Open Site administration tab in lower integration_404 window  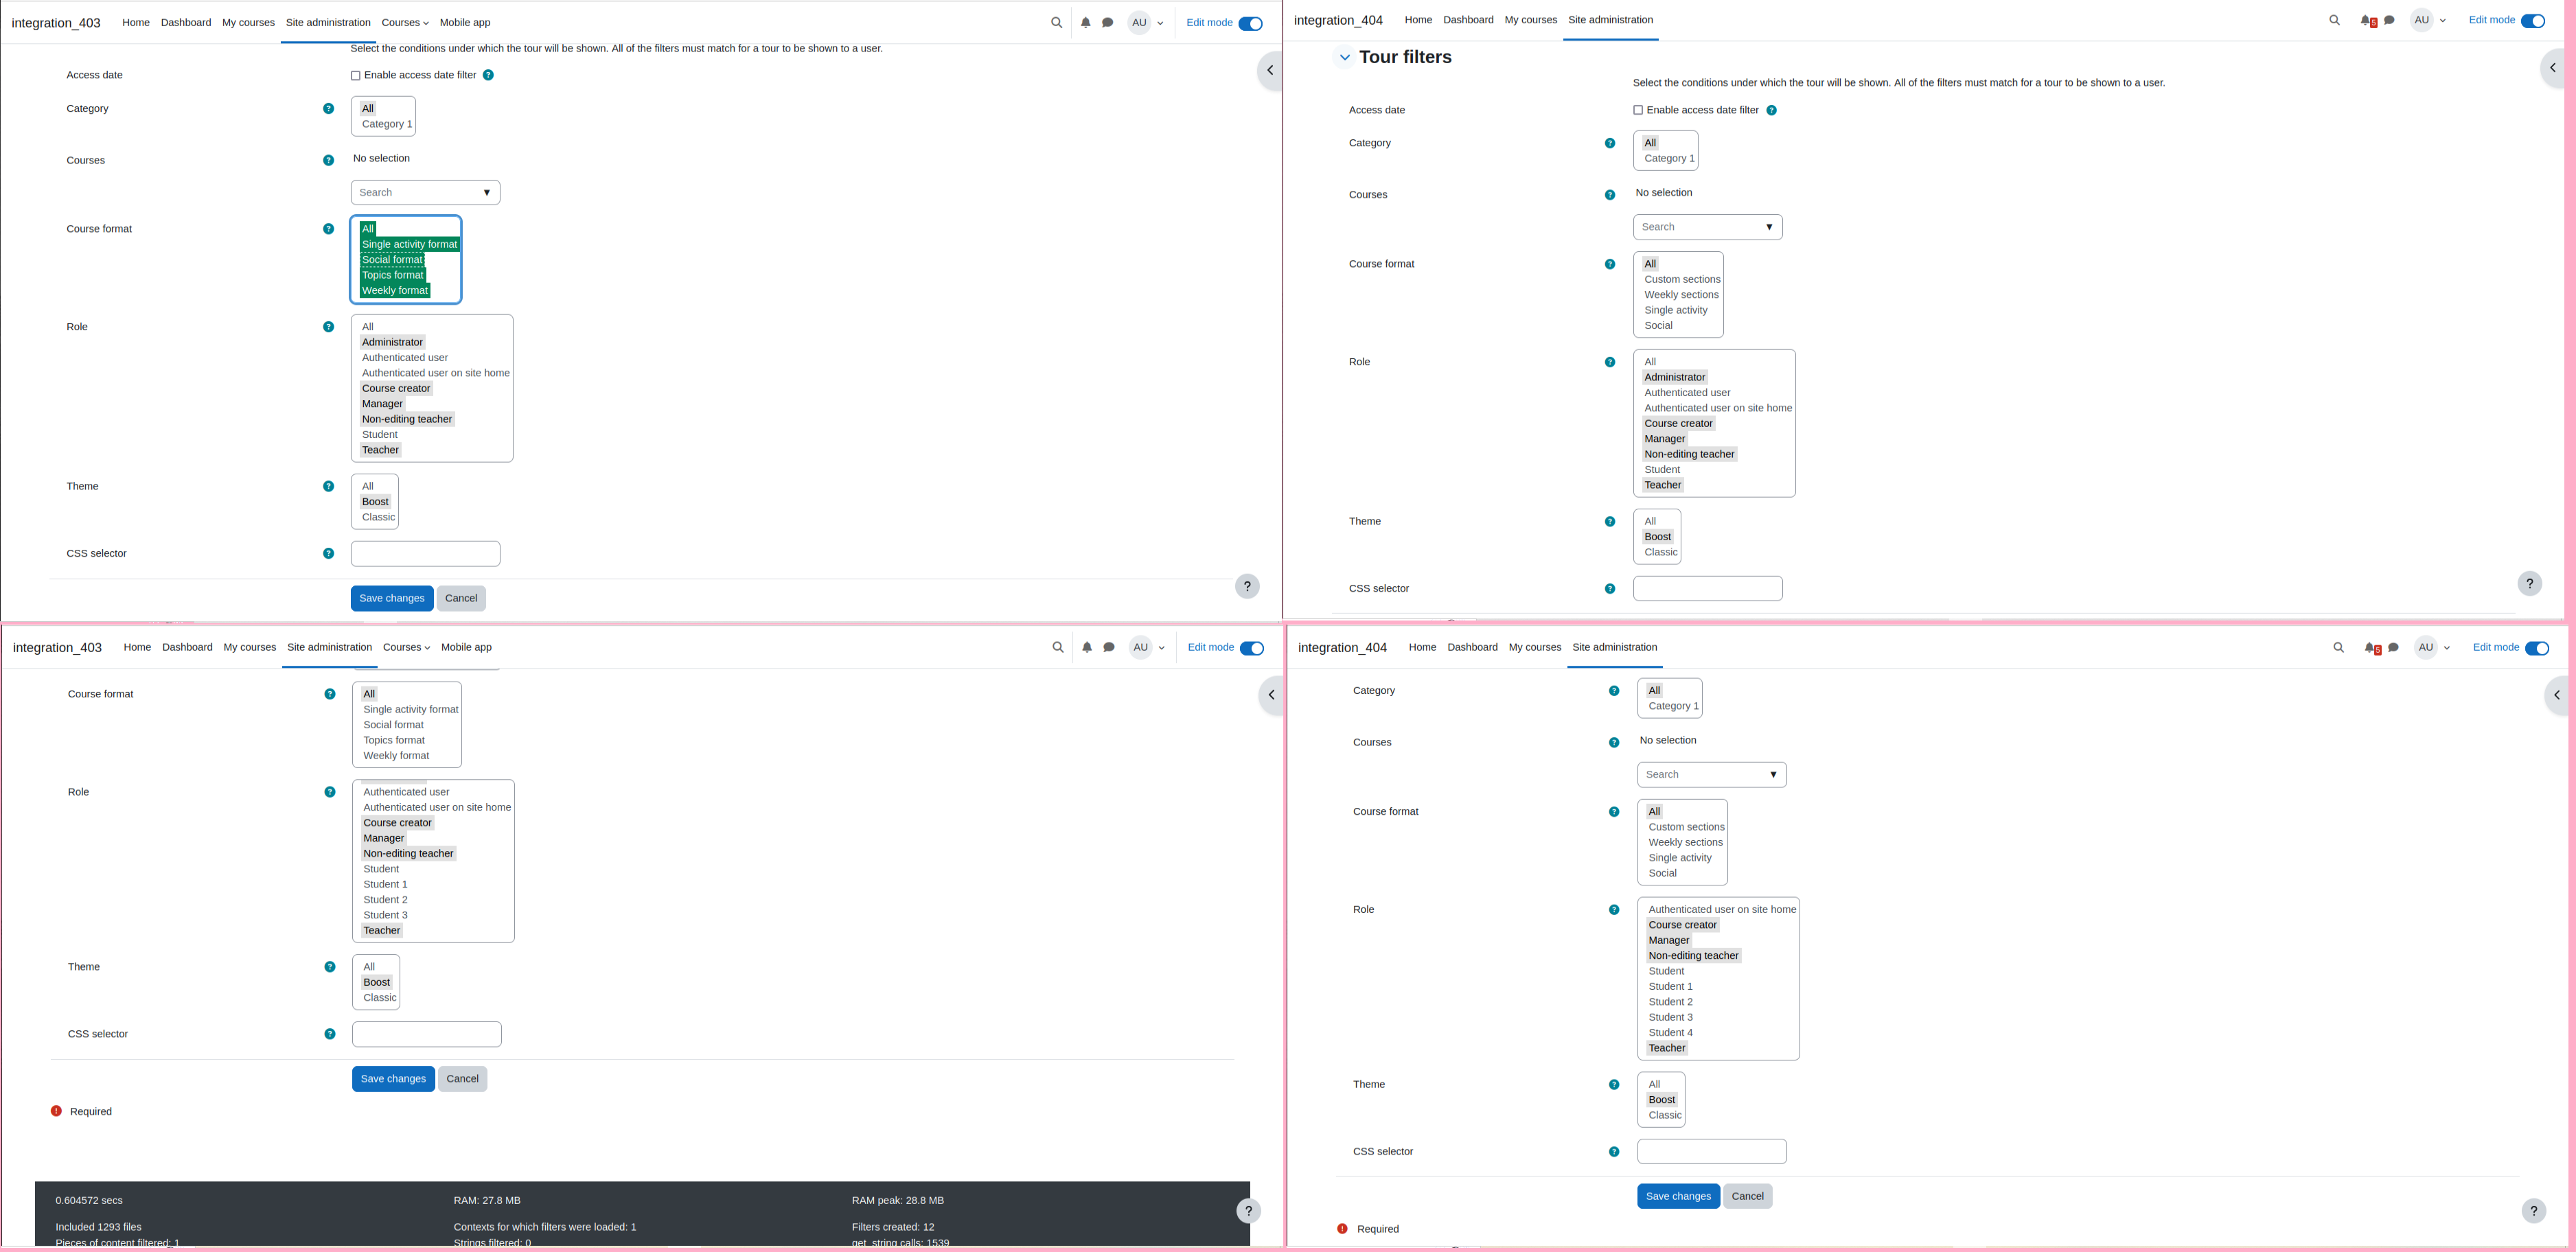(x=1614, y=647)
